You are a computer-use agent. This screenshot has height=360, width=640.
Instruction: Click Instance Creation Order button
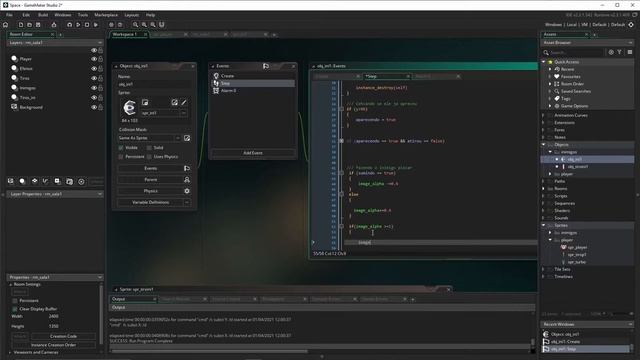coord(53,345)
